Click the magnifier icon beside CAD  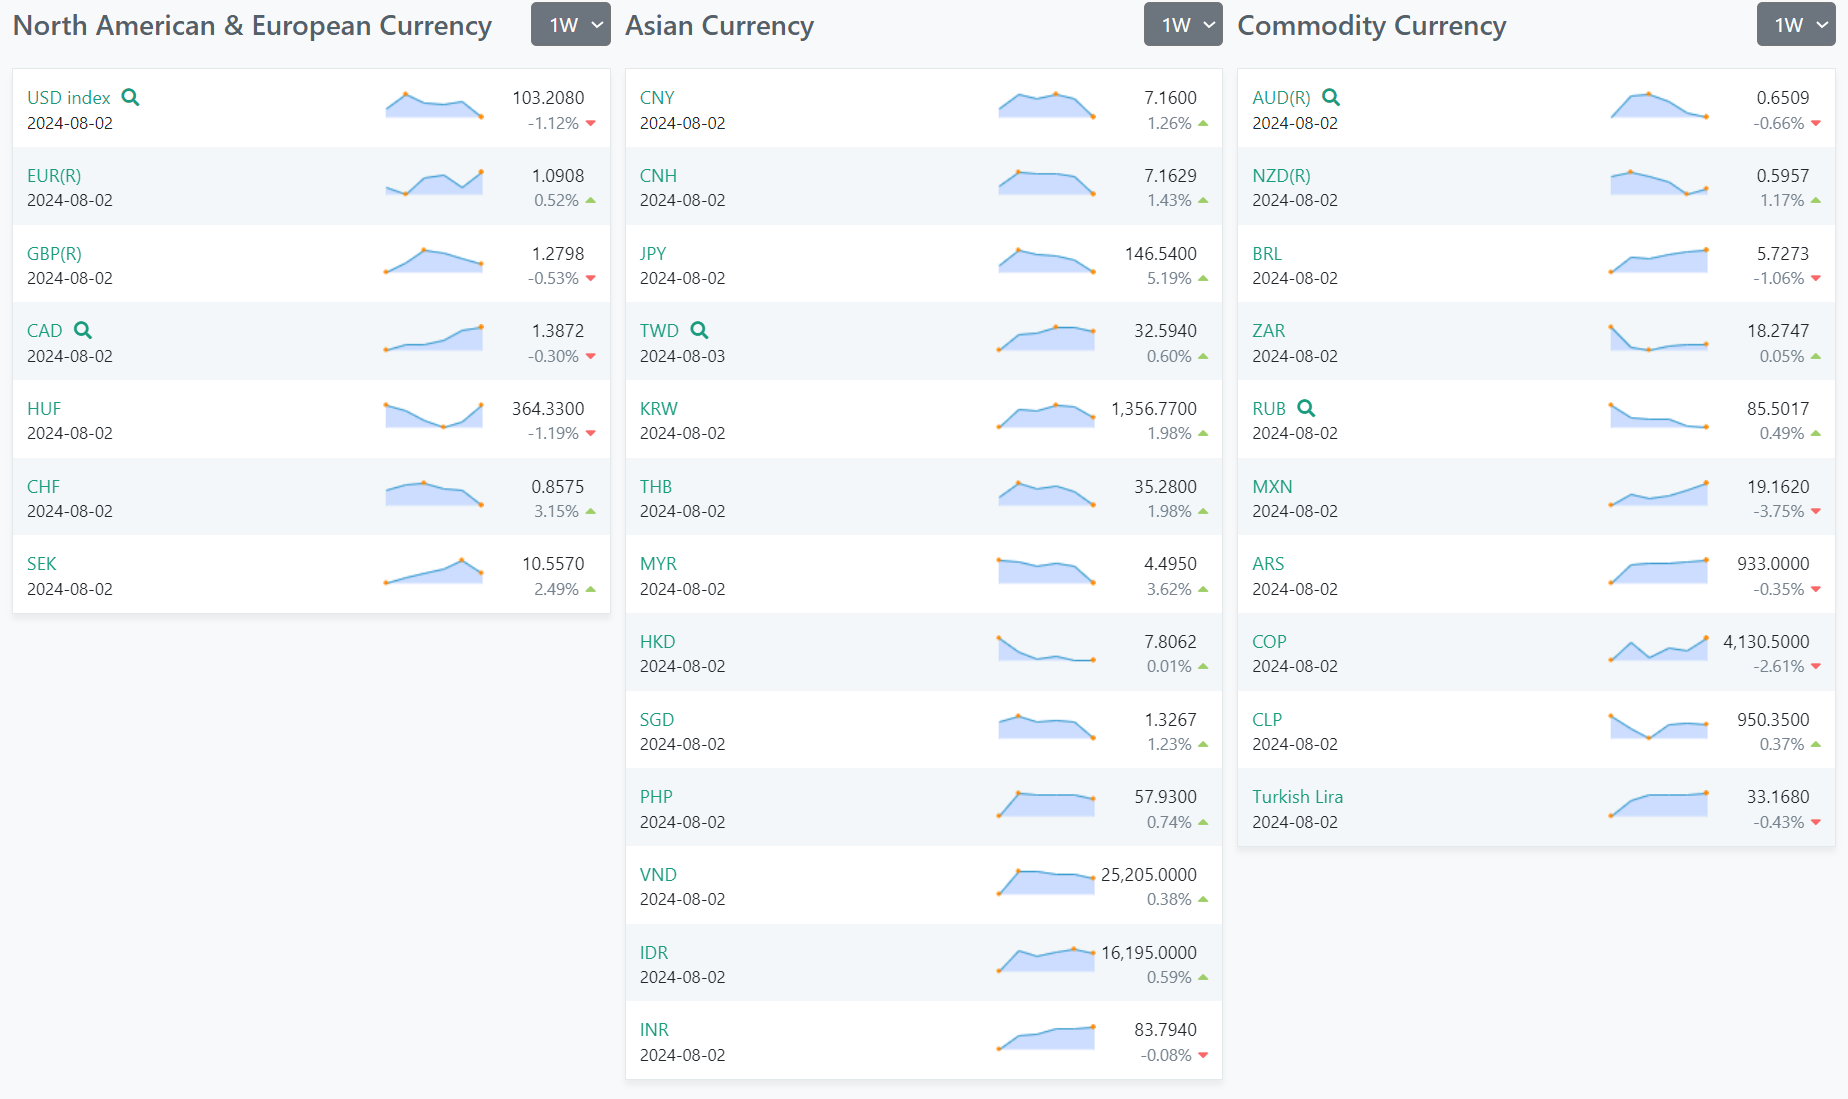83,330
